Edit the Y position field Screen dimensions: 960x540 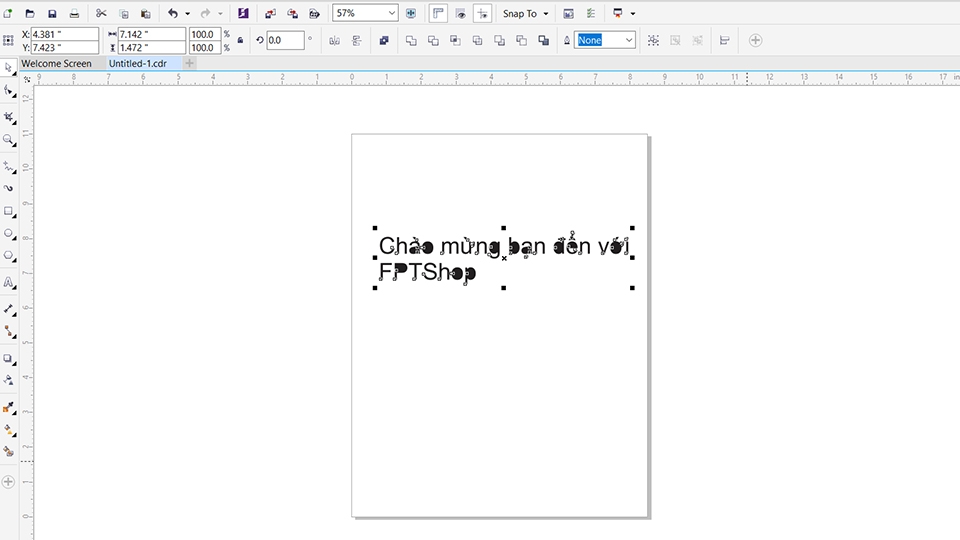[64, 47]
